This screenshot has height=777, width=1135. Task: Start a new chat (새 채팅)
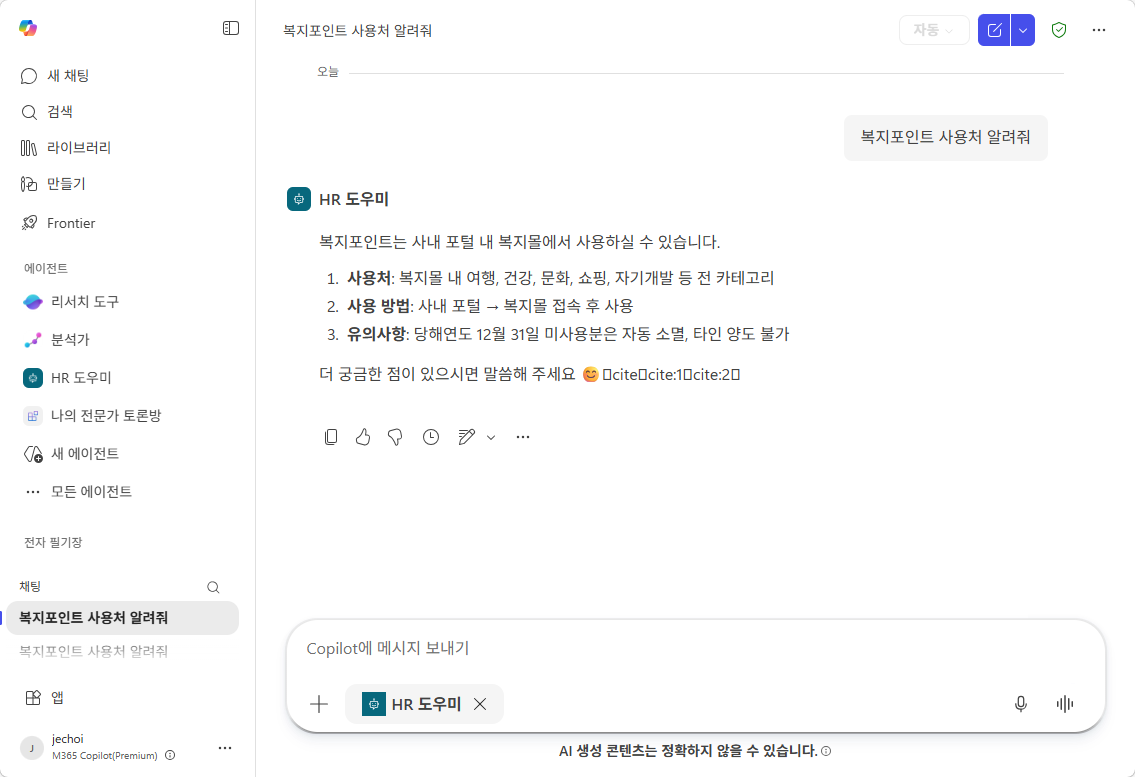55,75
